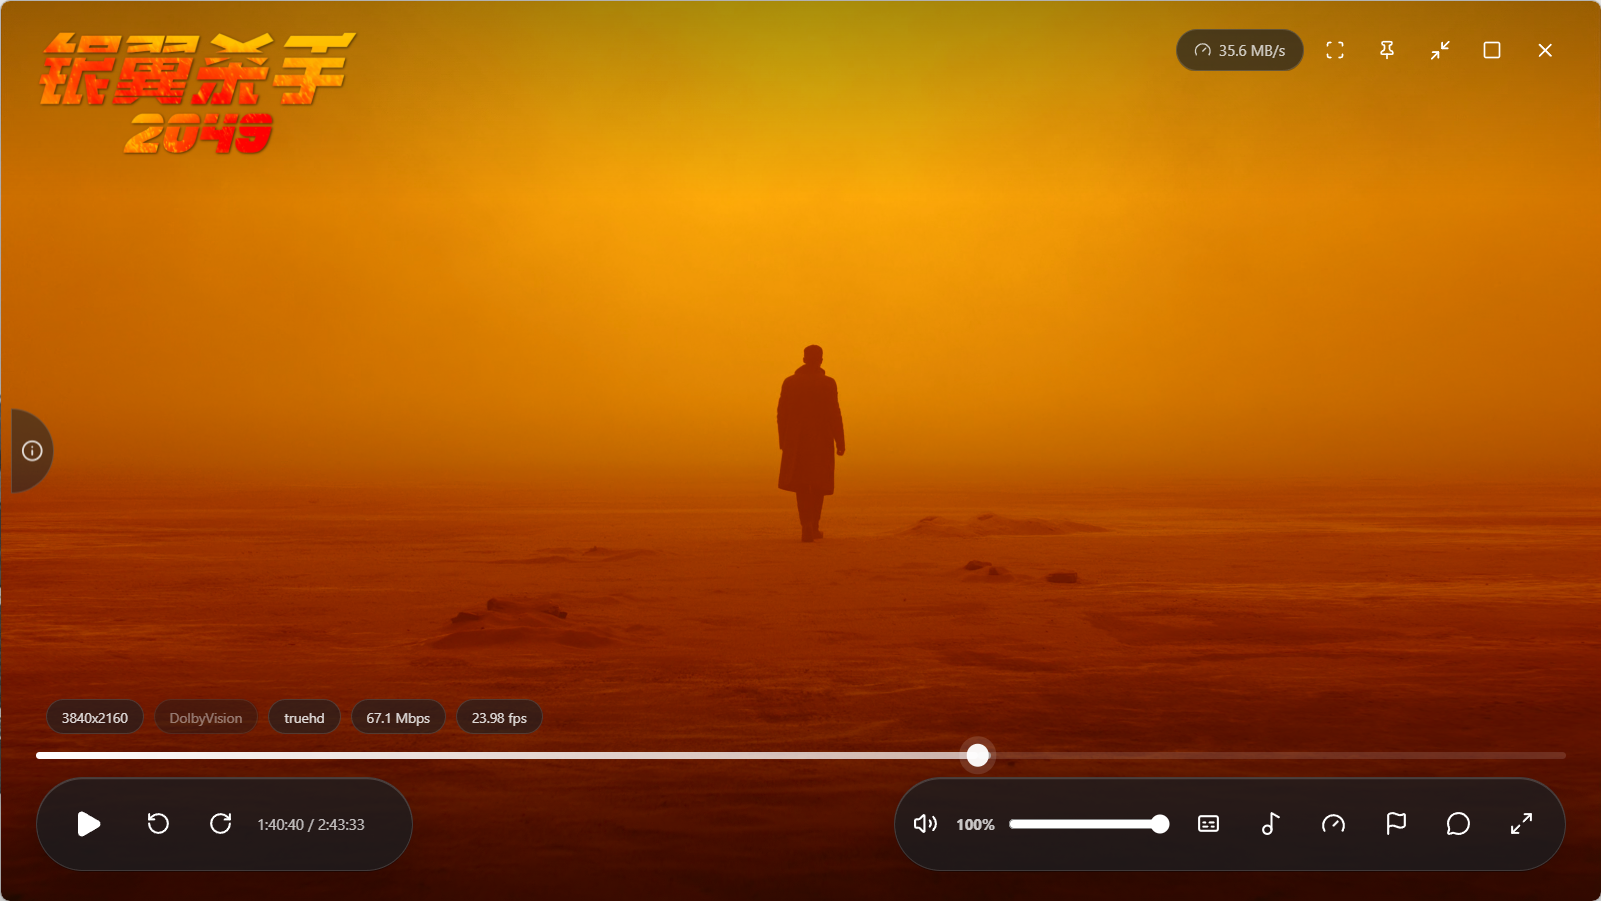Maximize the player window
Screen dimensions: 1601x901
point(1492,50)
